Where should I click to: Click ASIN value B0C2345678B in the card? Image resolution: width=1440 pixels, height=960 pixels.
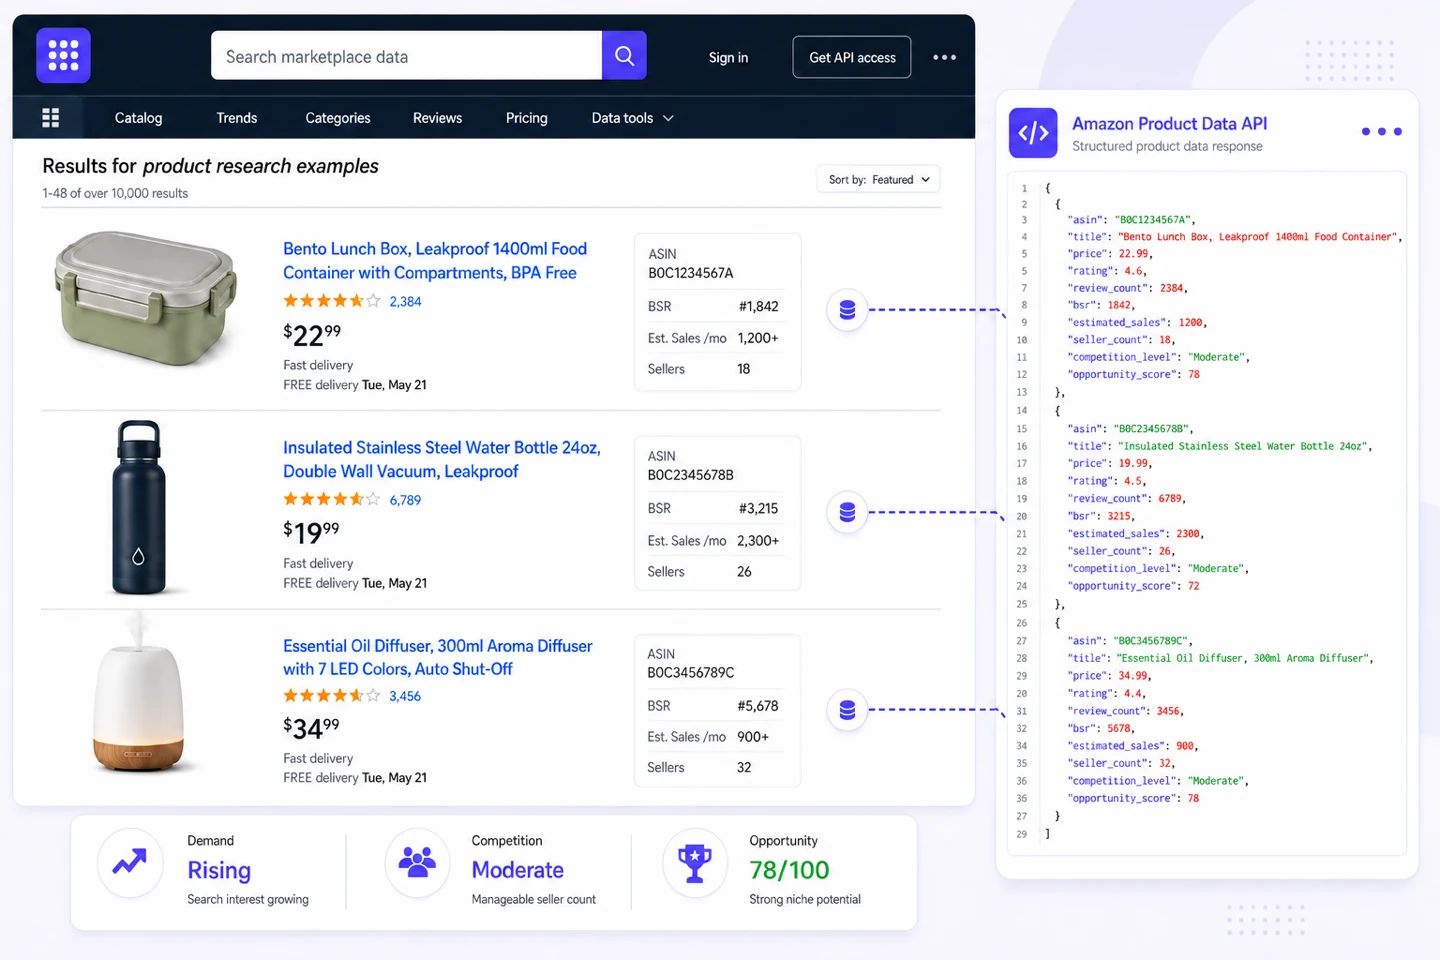coord(691,475)
